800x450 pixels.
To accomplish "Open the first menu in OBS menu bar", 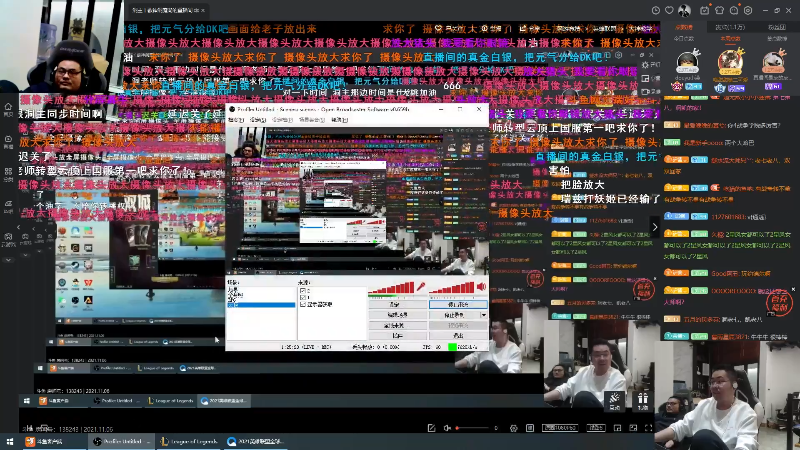I will pos(236,120).
